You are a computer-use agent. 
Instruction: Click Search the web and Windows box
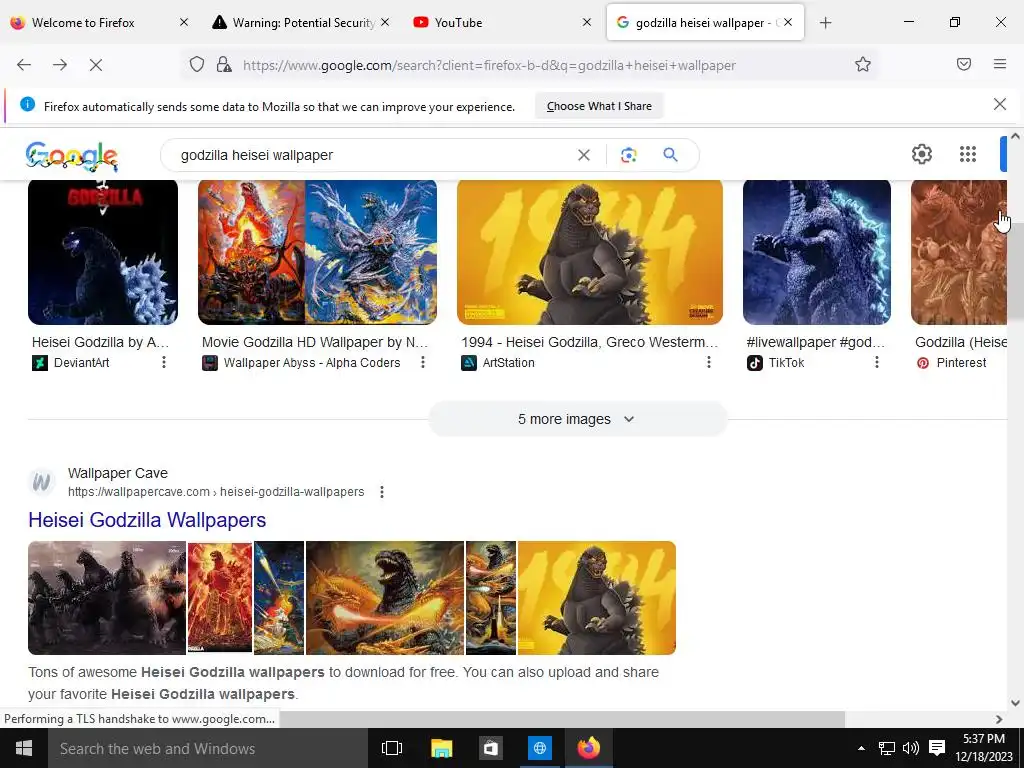tap(208, 748)
